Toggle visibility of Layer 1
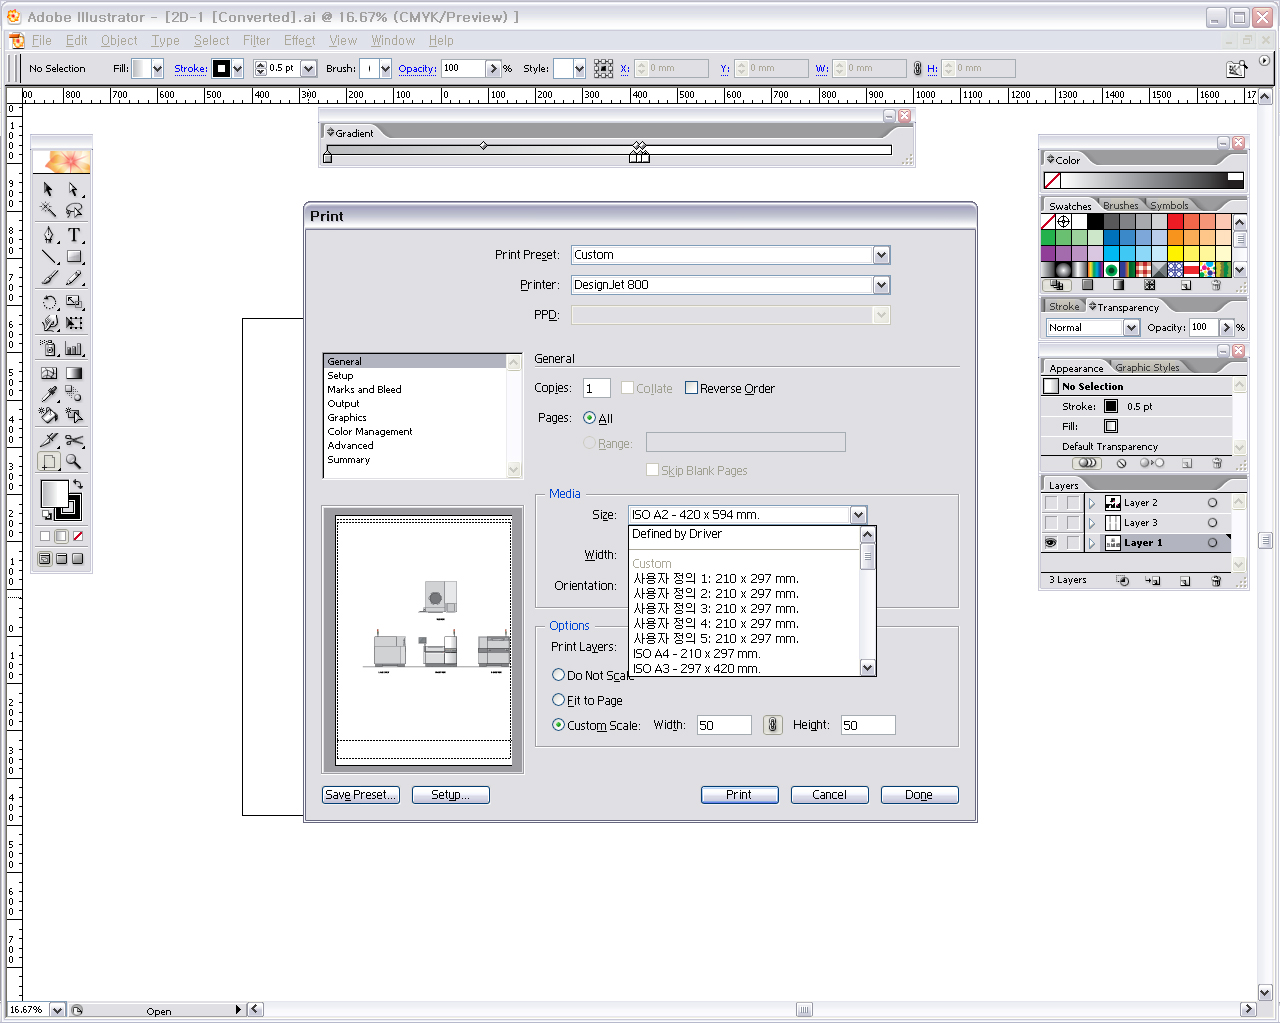The width and height of the screenshot is (1280, 1024). [1050, 543]
